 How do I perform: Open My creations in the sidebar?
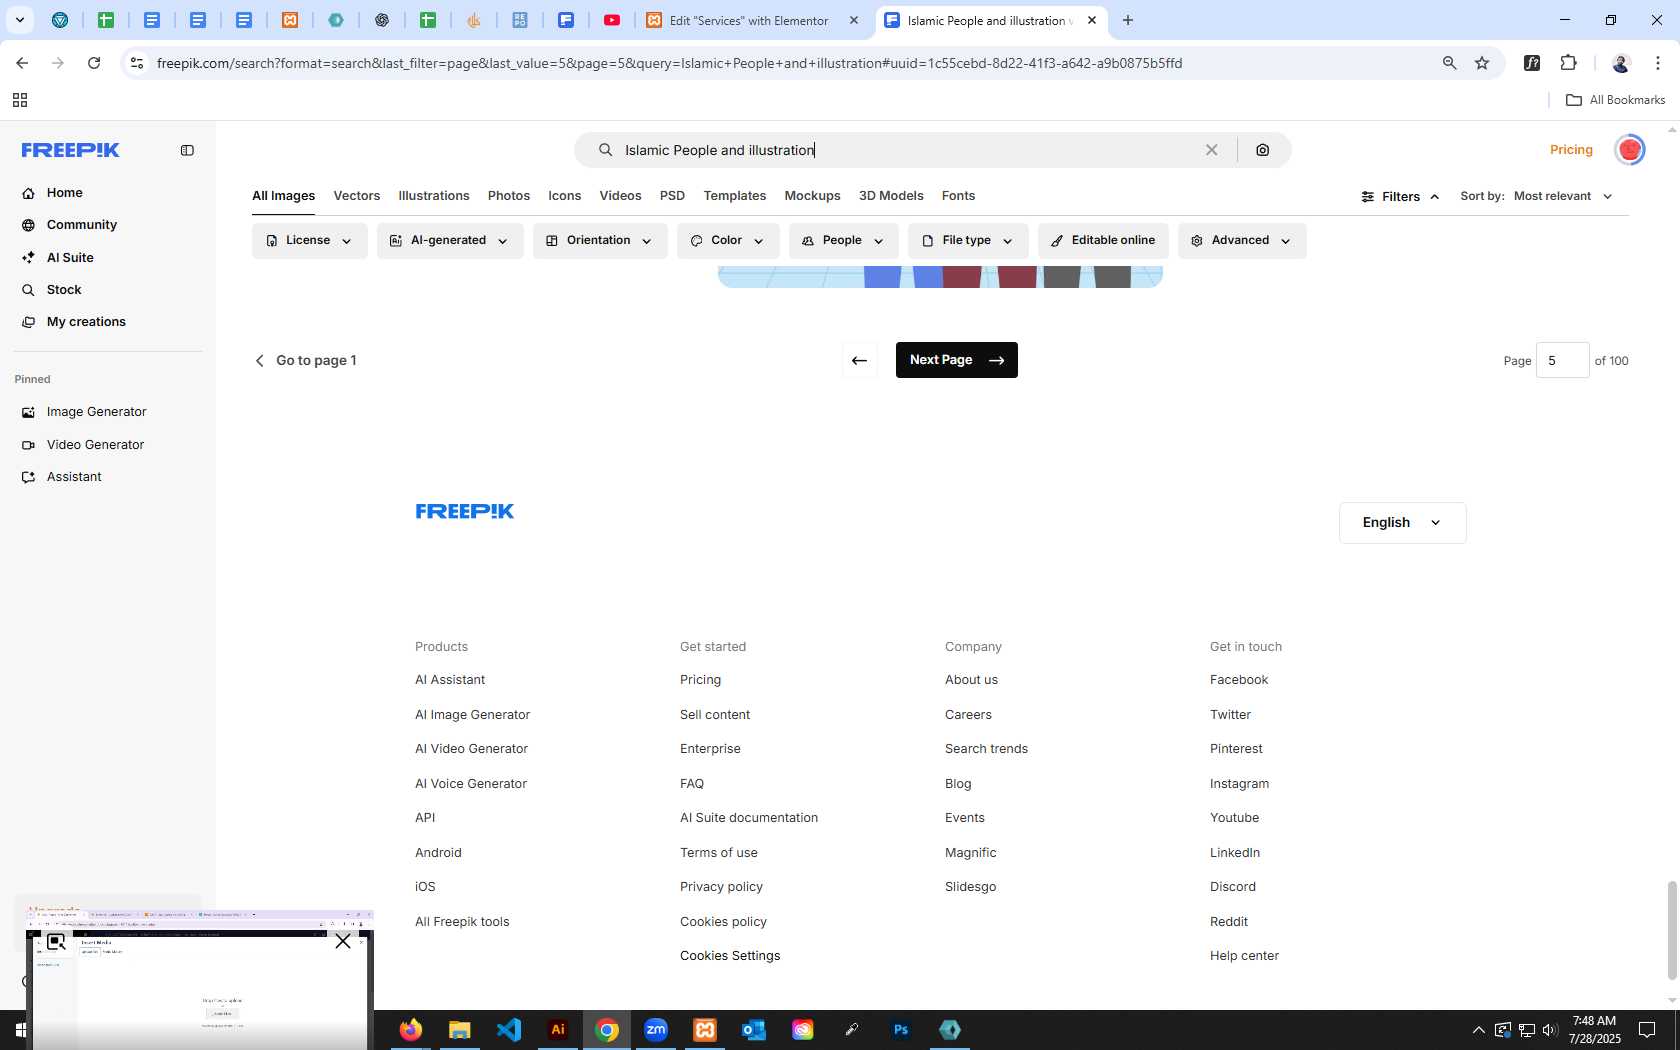click(86, 322)
